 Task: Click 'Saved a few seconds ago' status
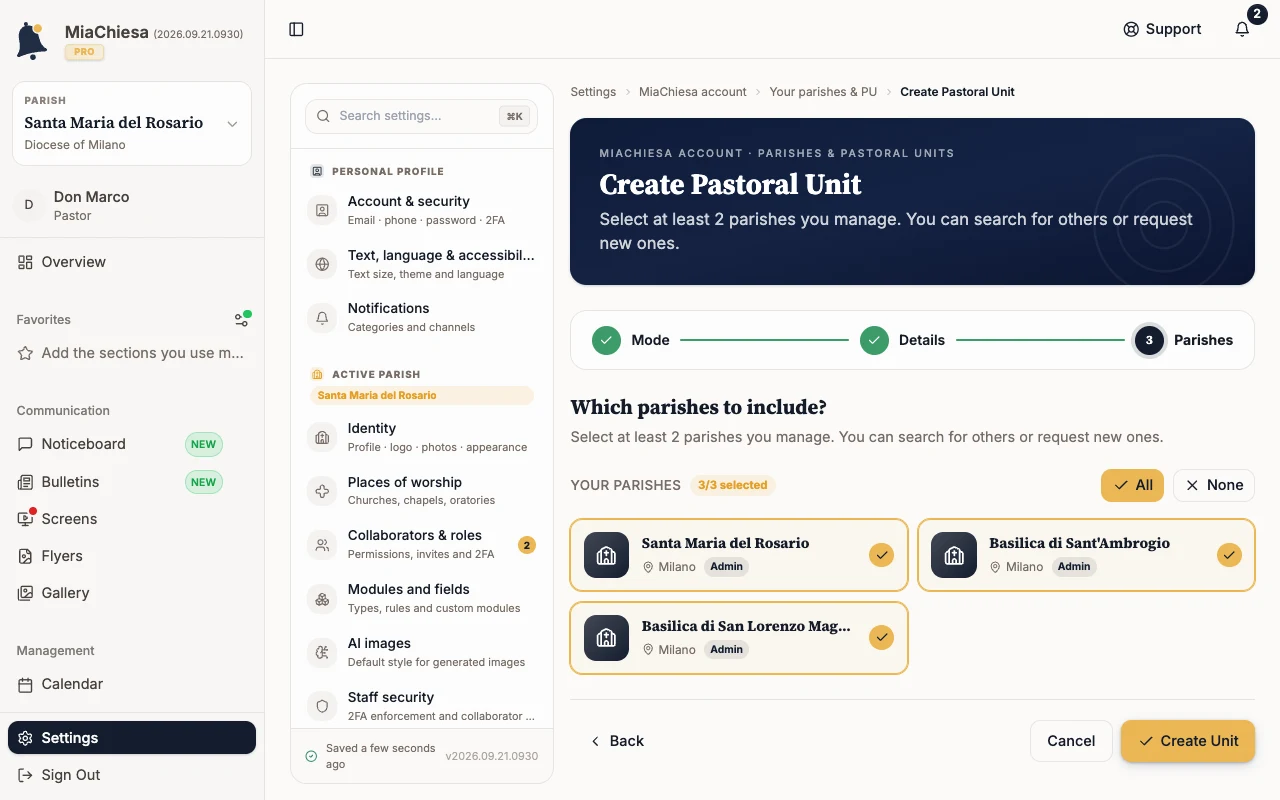click(380, 756)
